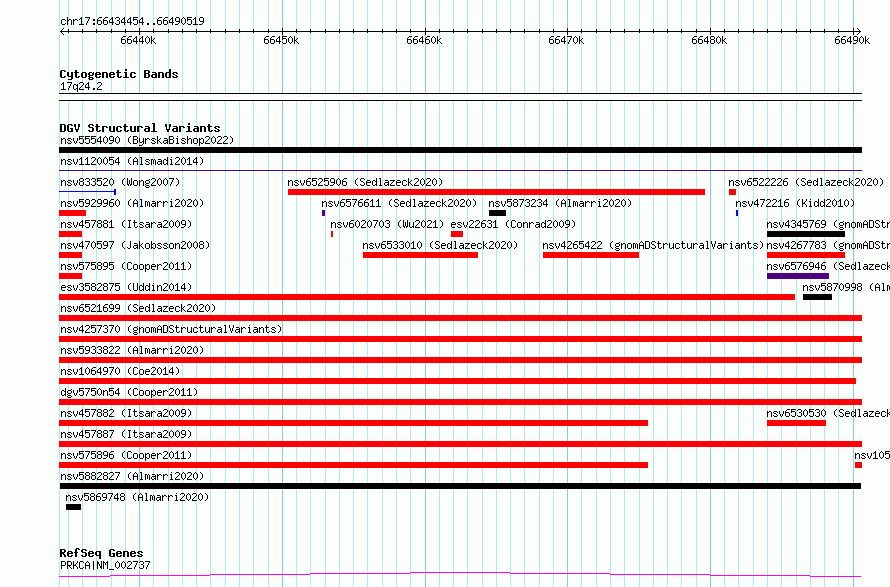
Task: Select nsv457887 (Itsara2009) label
Action: coord(126,434)
